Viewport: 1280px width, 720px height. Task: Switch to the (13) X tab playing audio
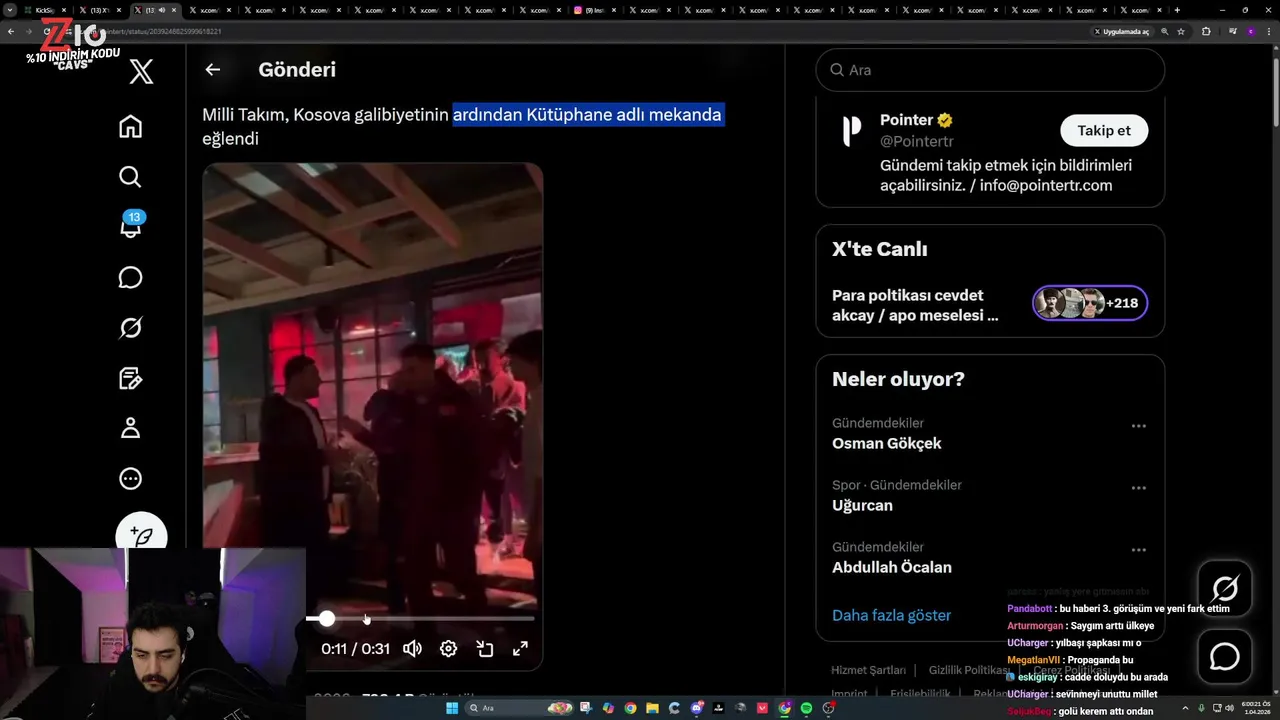(155, 10)
